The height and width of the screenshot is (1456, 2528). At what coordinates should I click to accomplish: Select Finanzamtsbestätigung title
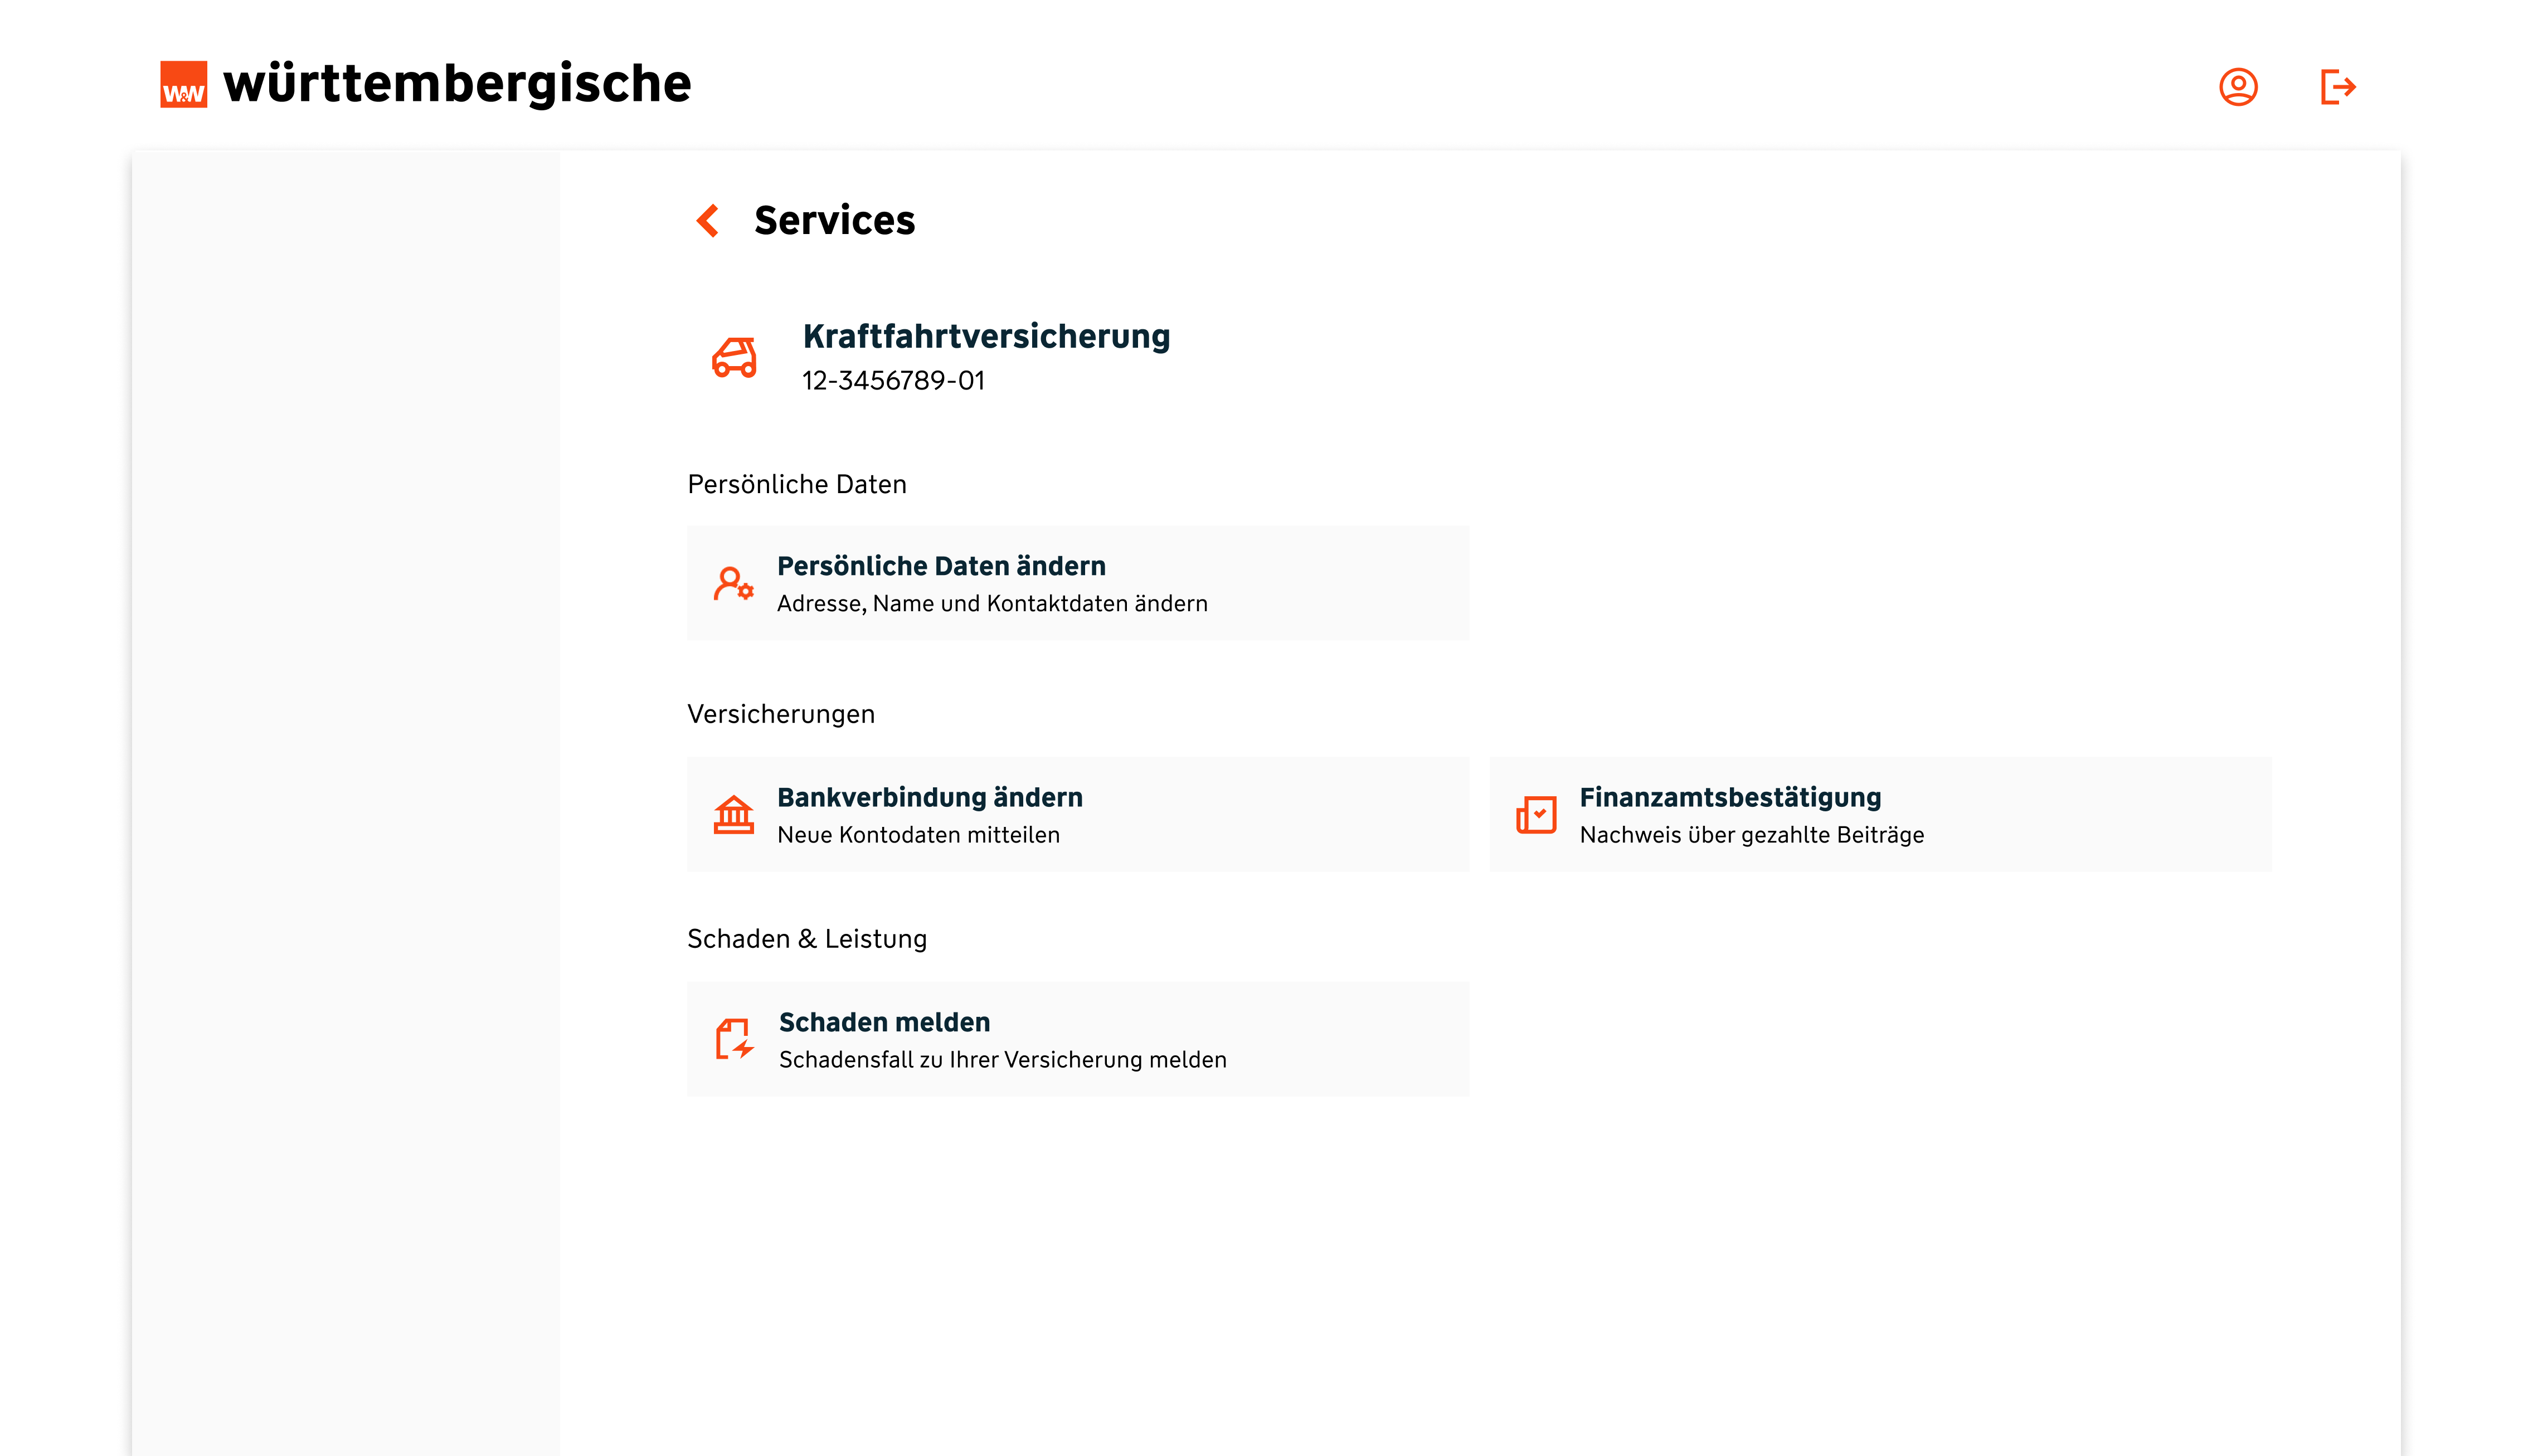[1729, 797]
